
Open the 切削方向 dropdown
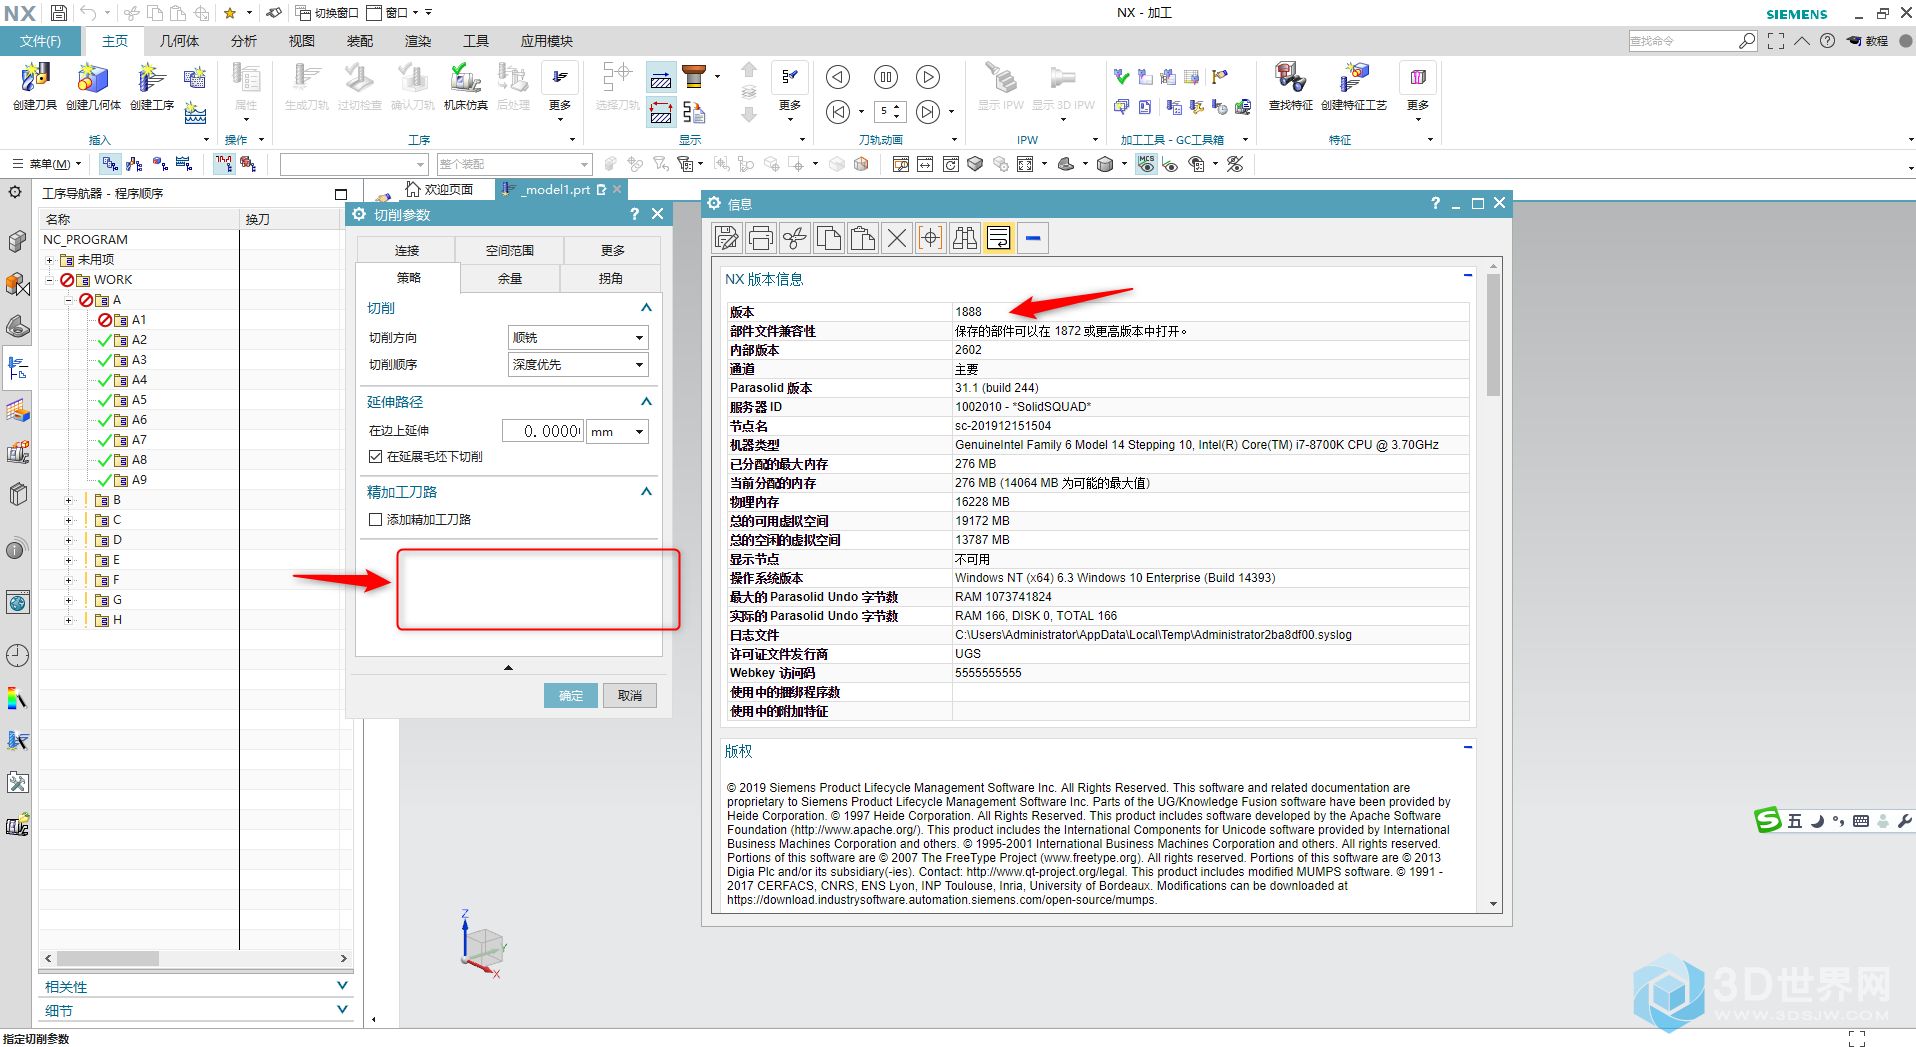click(x=578, y=338)
